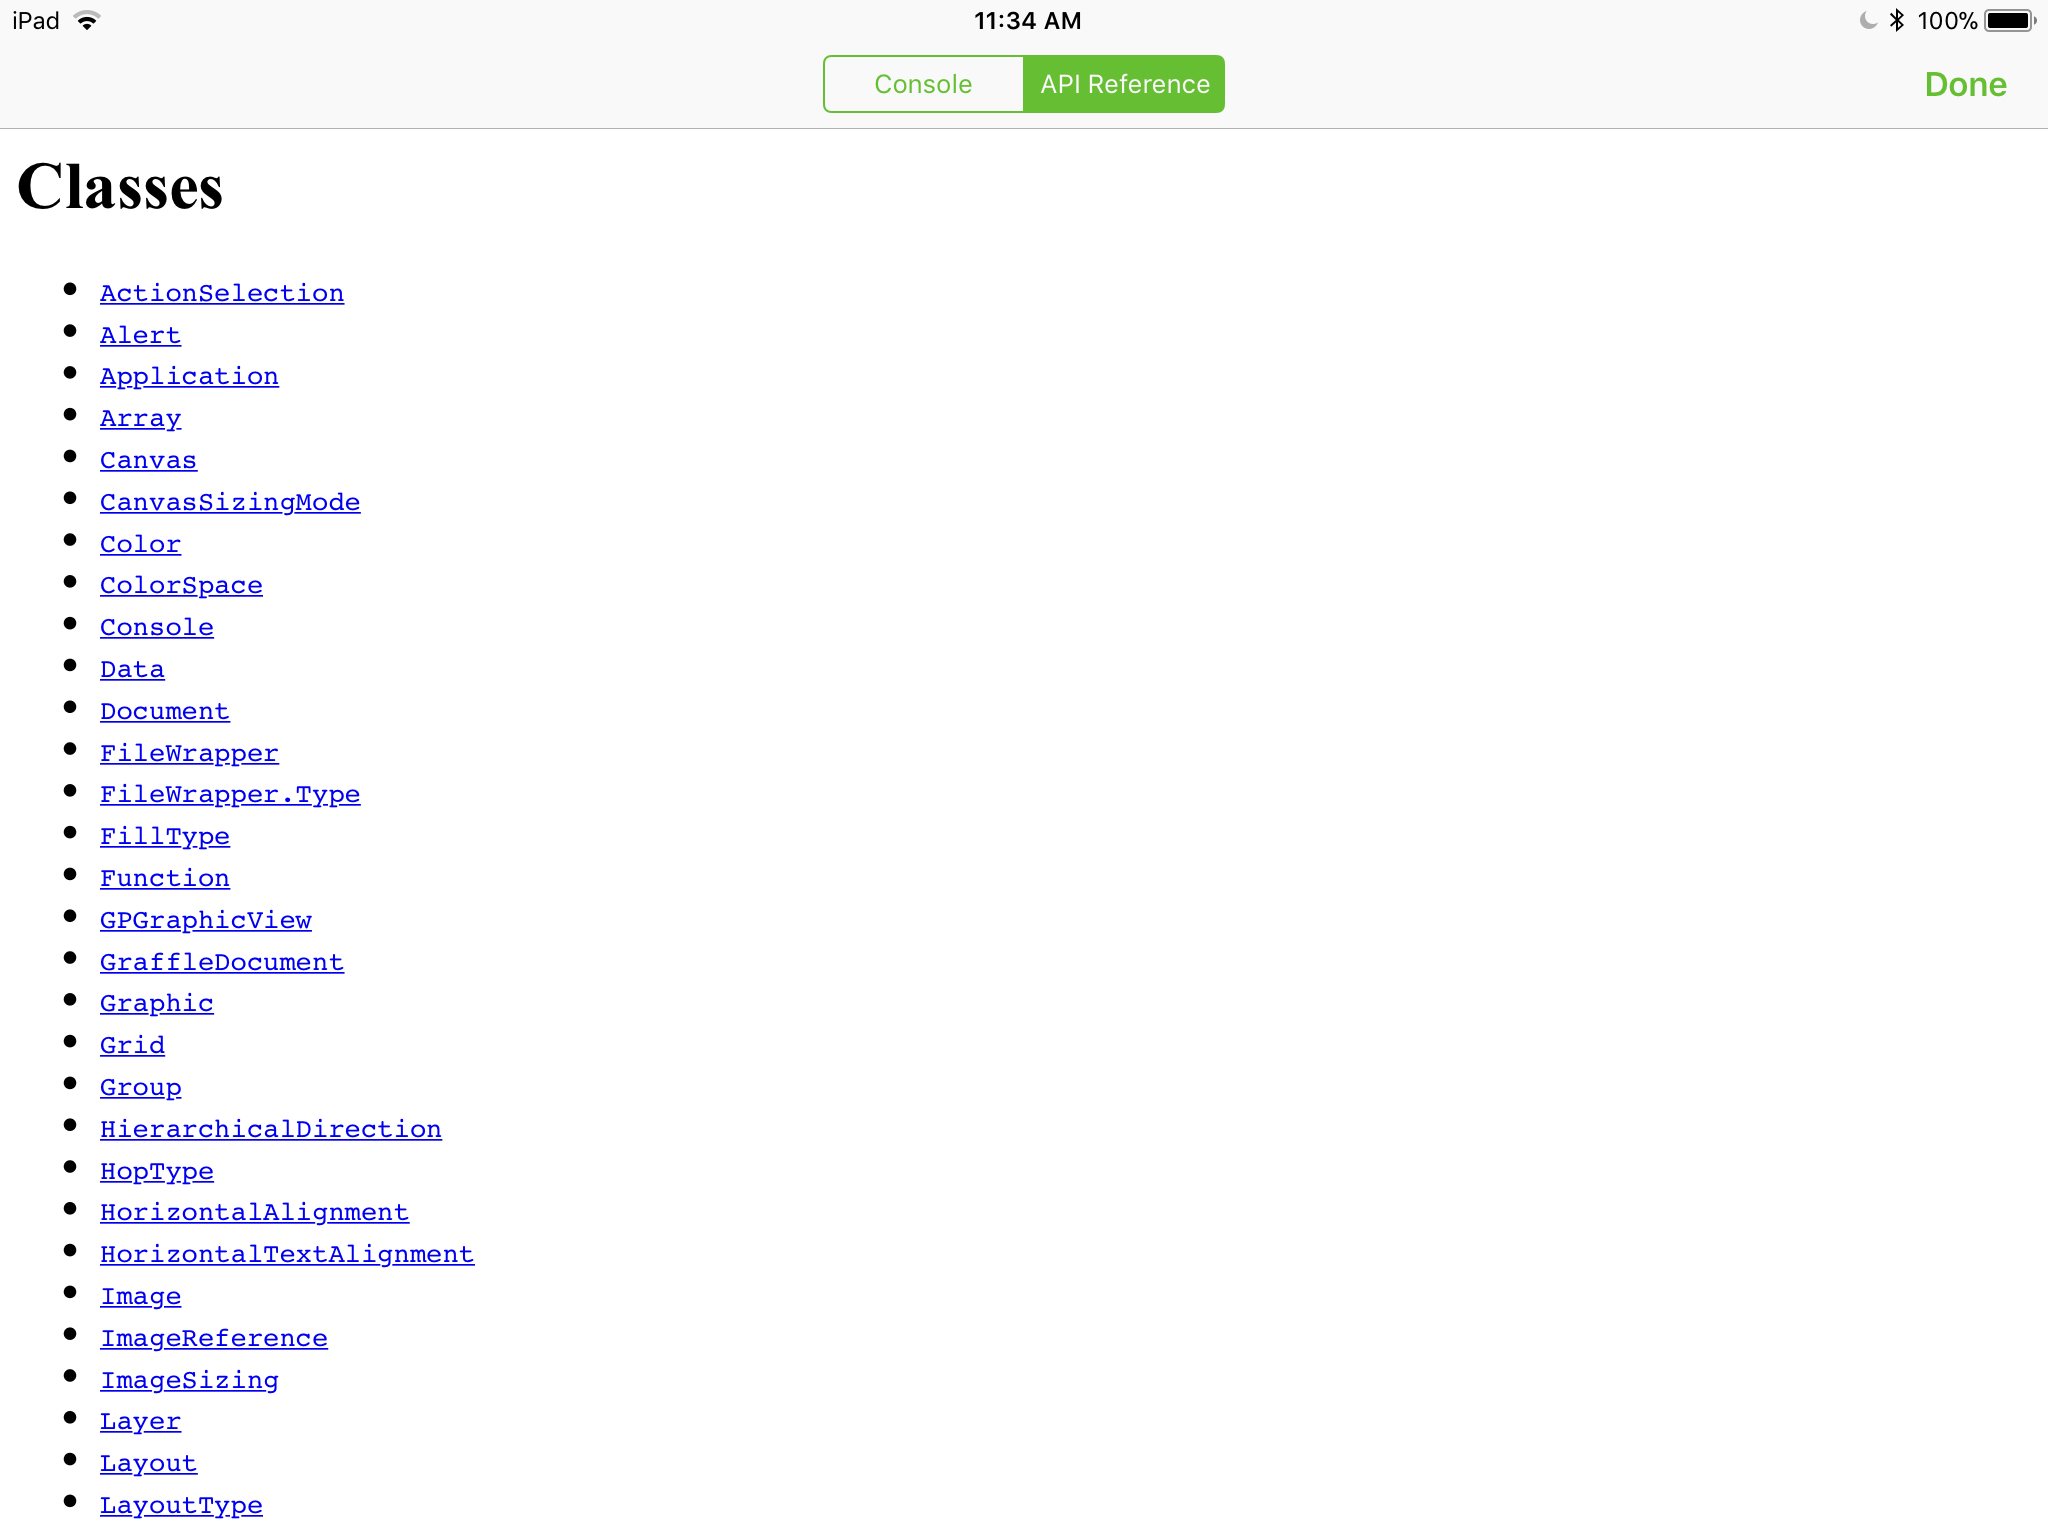This screenshot has width=2048, height=1536.
Task: Open the GraffleDocument class reference
Action: (x=223, y=962)
